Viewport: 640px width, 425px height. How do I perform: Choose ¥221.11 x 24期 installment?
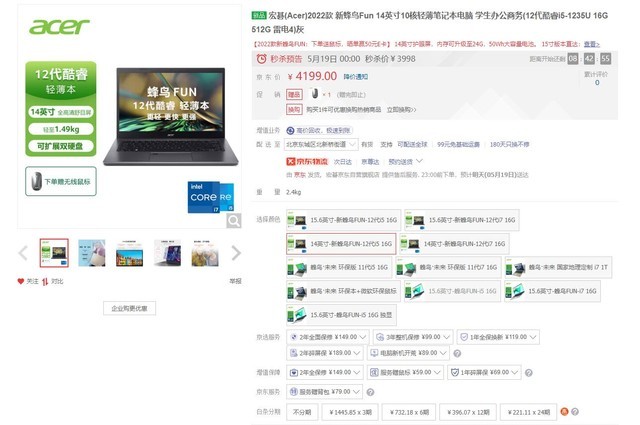point(529,412)
